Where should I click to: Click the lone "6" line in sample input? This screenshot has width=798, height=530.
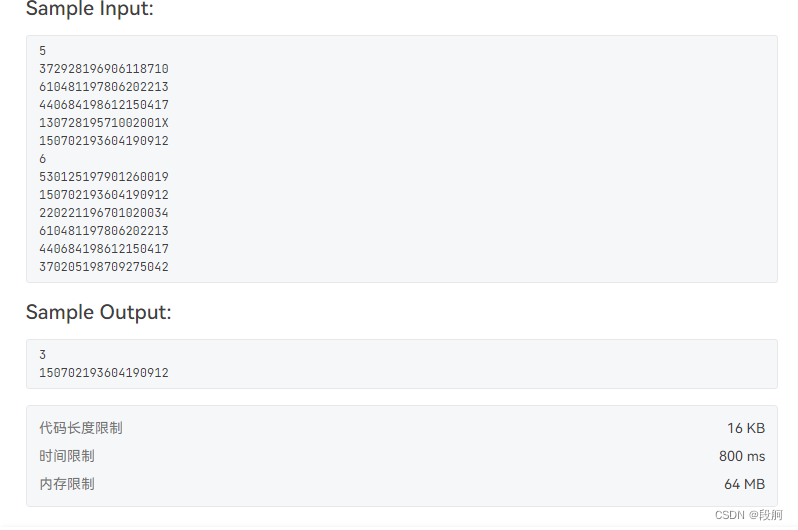(x=42, y=159)
